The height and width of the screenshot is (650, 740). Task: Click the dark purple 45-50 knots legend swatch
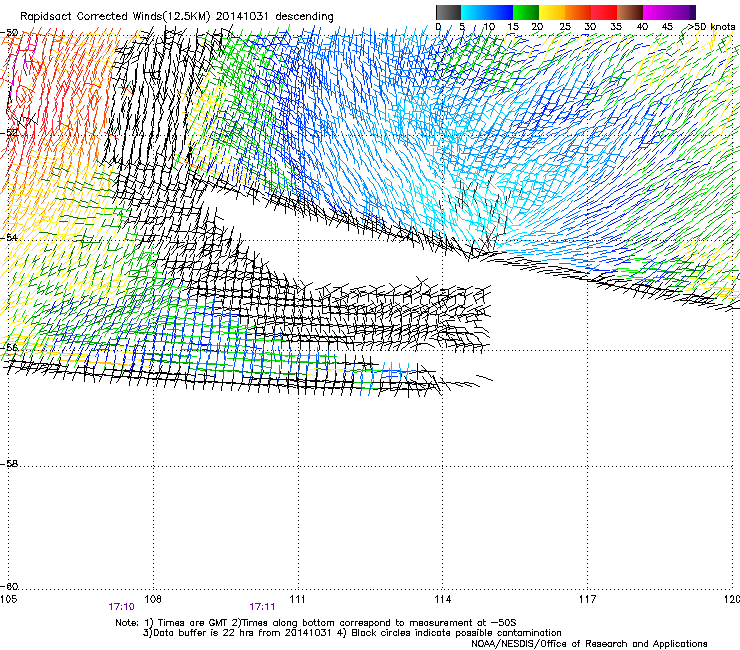[x=682, y=12]
